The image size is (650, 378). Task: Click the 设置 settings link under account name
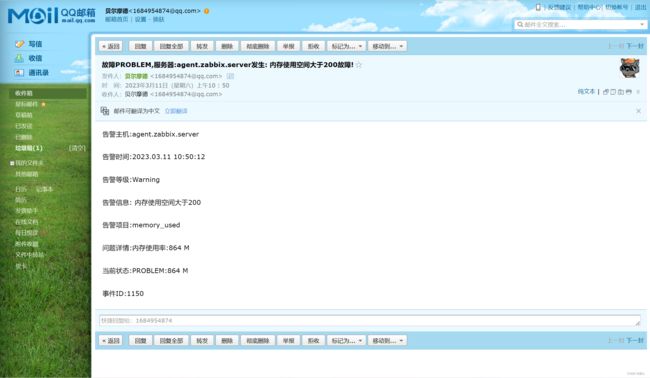point(141,19)
